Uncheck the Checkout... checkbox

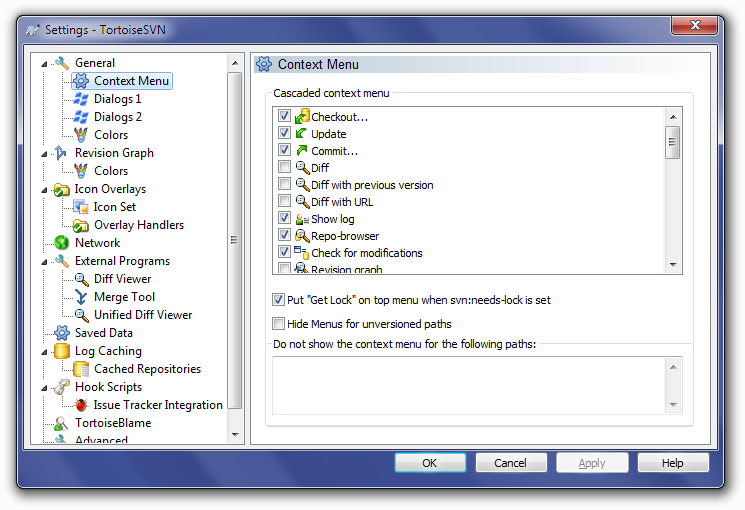click(284, 115)
